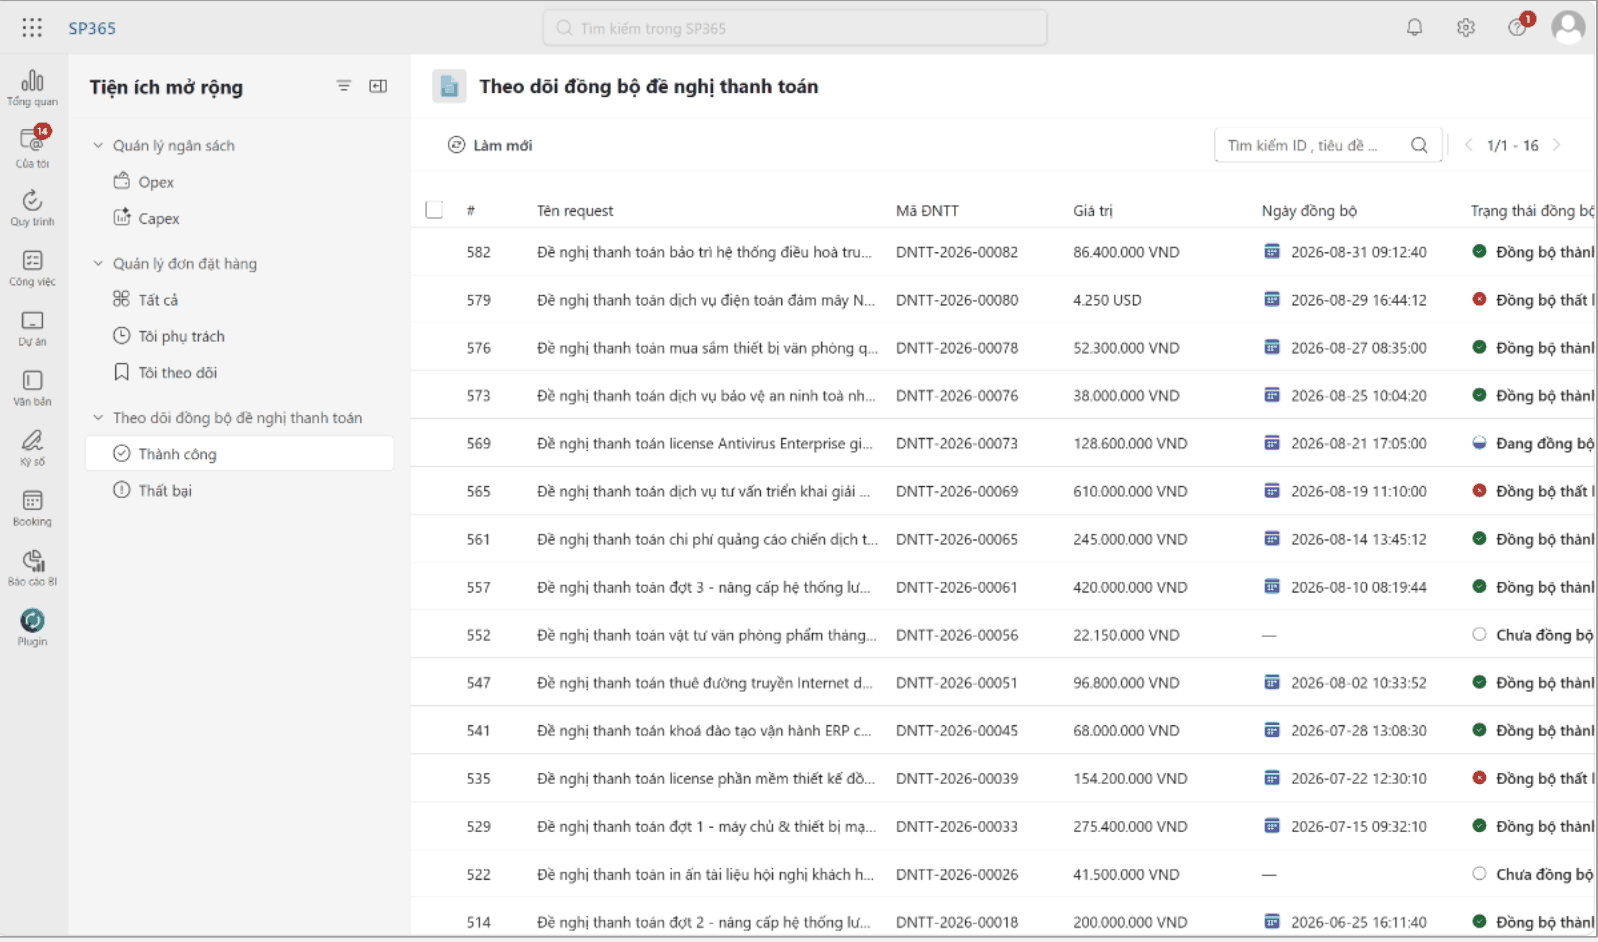The image size is (1598, 942).
Task: Focus the Tìm kiếm ID, tiêu đề field
Action: [1328, 145]
